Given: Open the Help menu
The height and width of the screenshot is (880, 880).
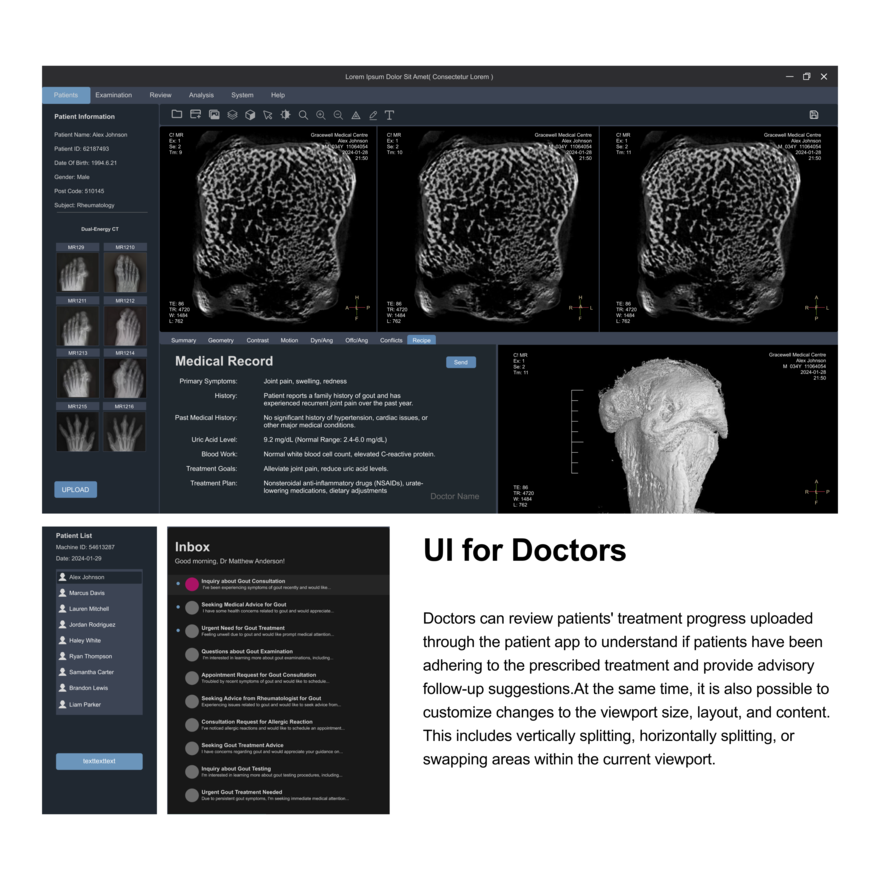Looking at the screenshot, I should click(x=278, y=95).
